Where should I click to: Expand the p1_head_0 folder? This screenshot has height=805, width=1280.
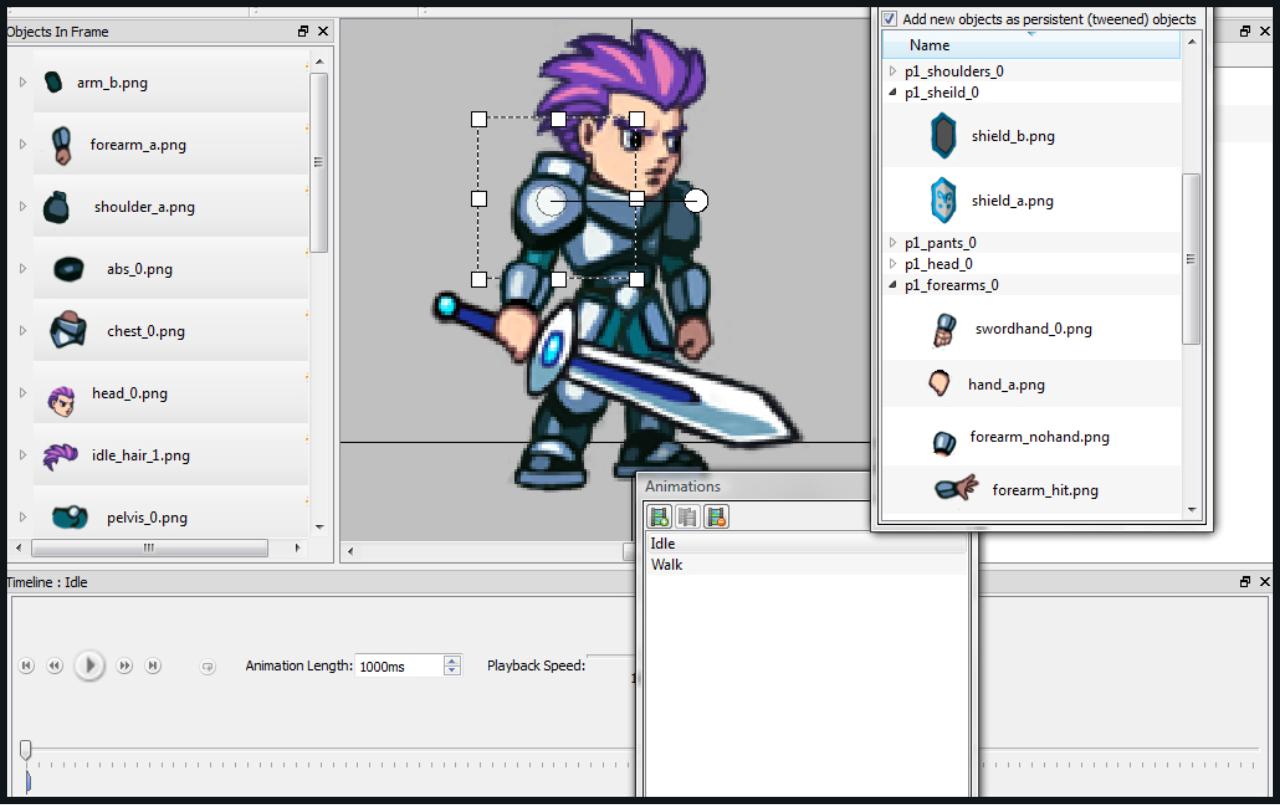893,264
